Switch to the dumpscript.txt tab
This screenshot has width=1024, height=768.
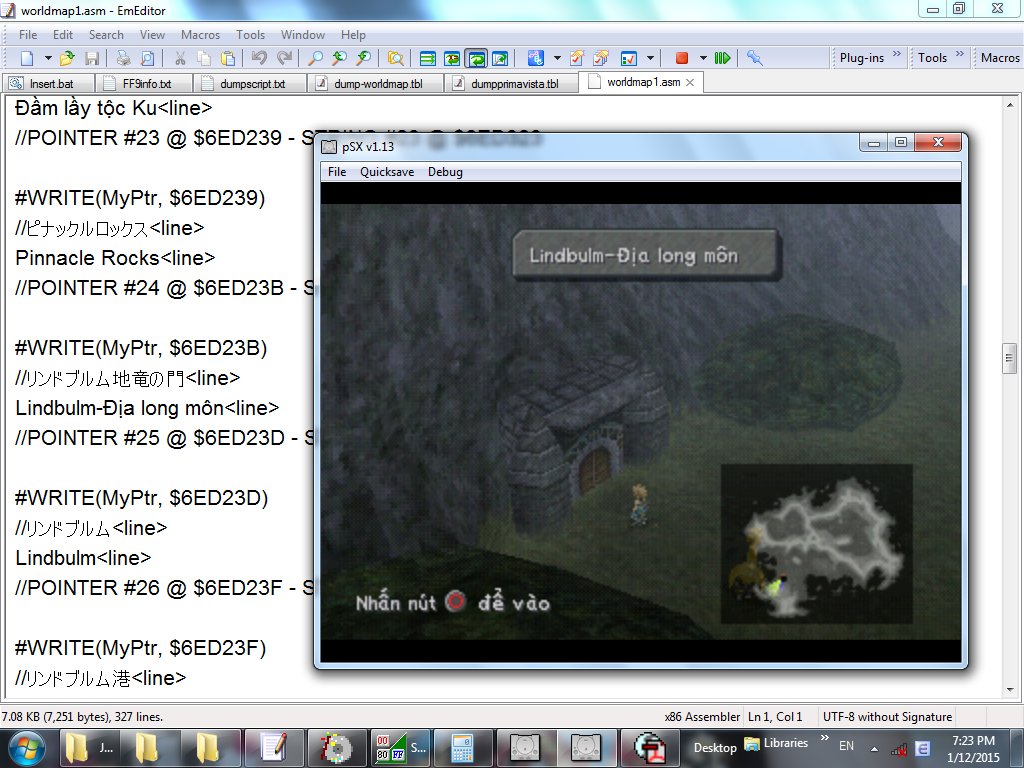click(x=250, y=84)
